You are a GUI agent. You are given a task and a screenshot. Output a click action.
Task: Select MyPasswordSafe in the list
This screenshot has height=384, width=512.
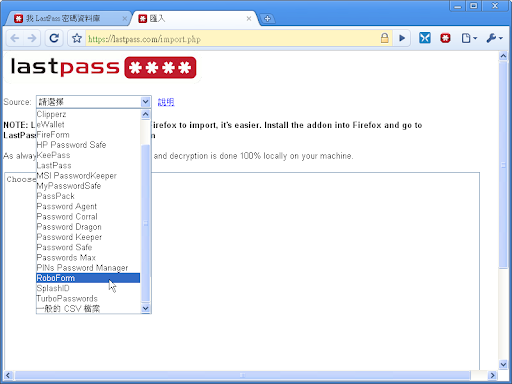pos(88,186)
